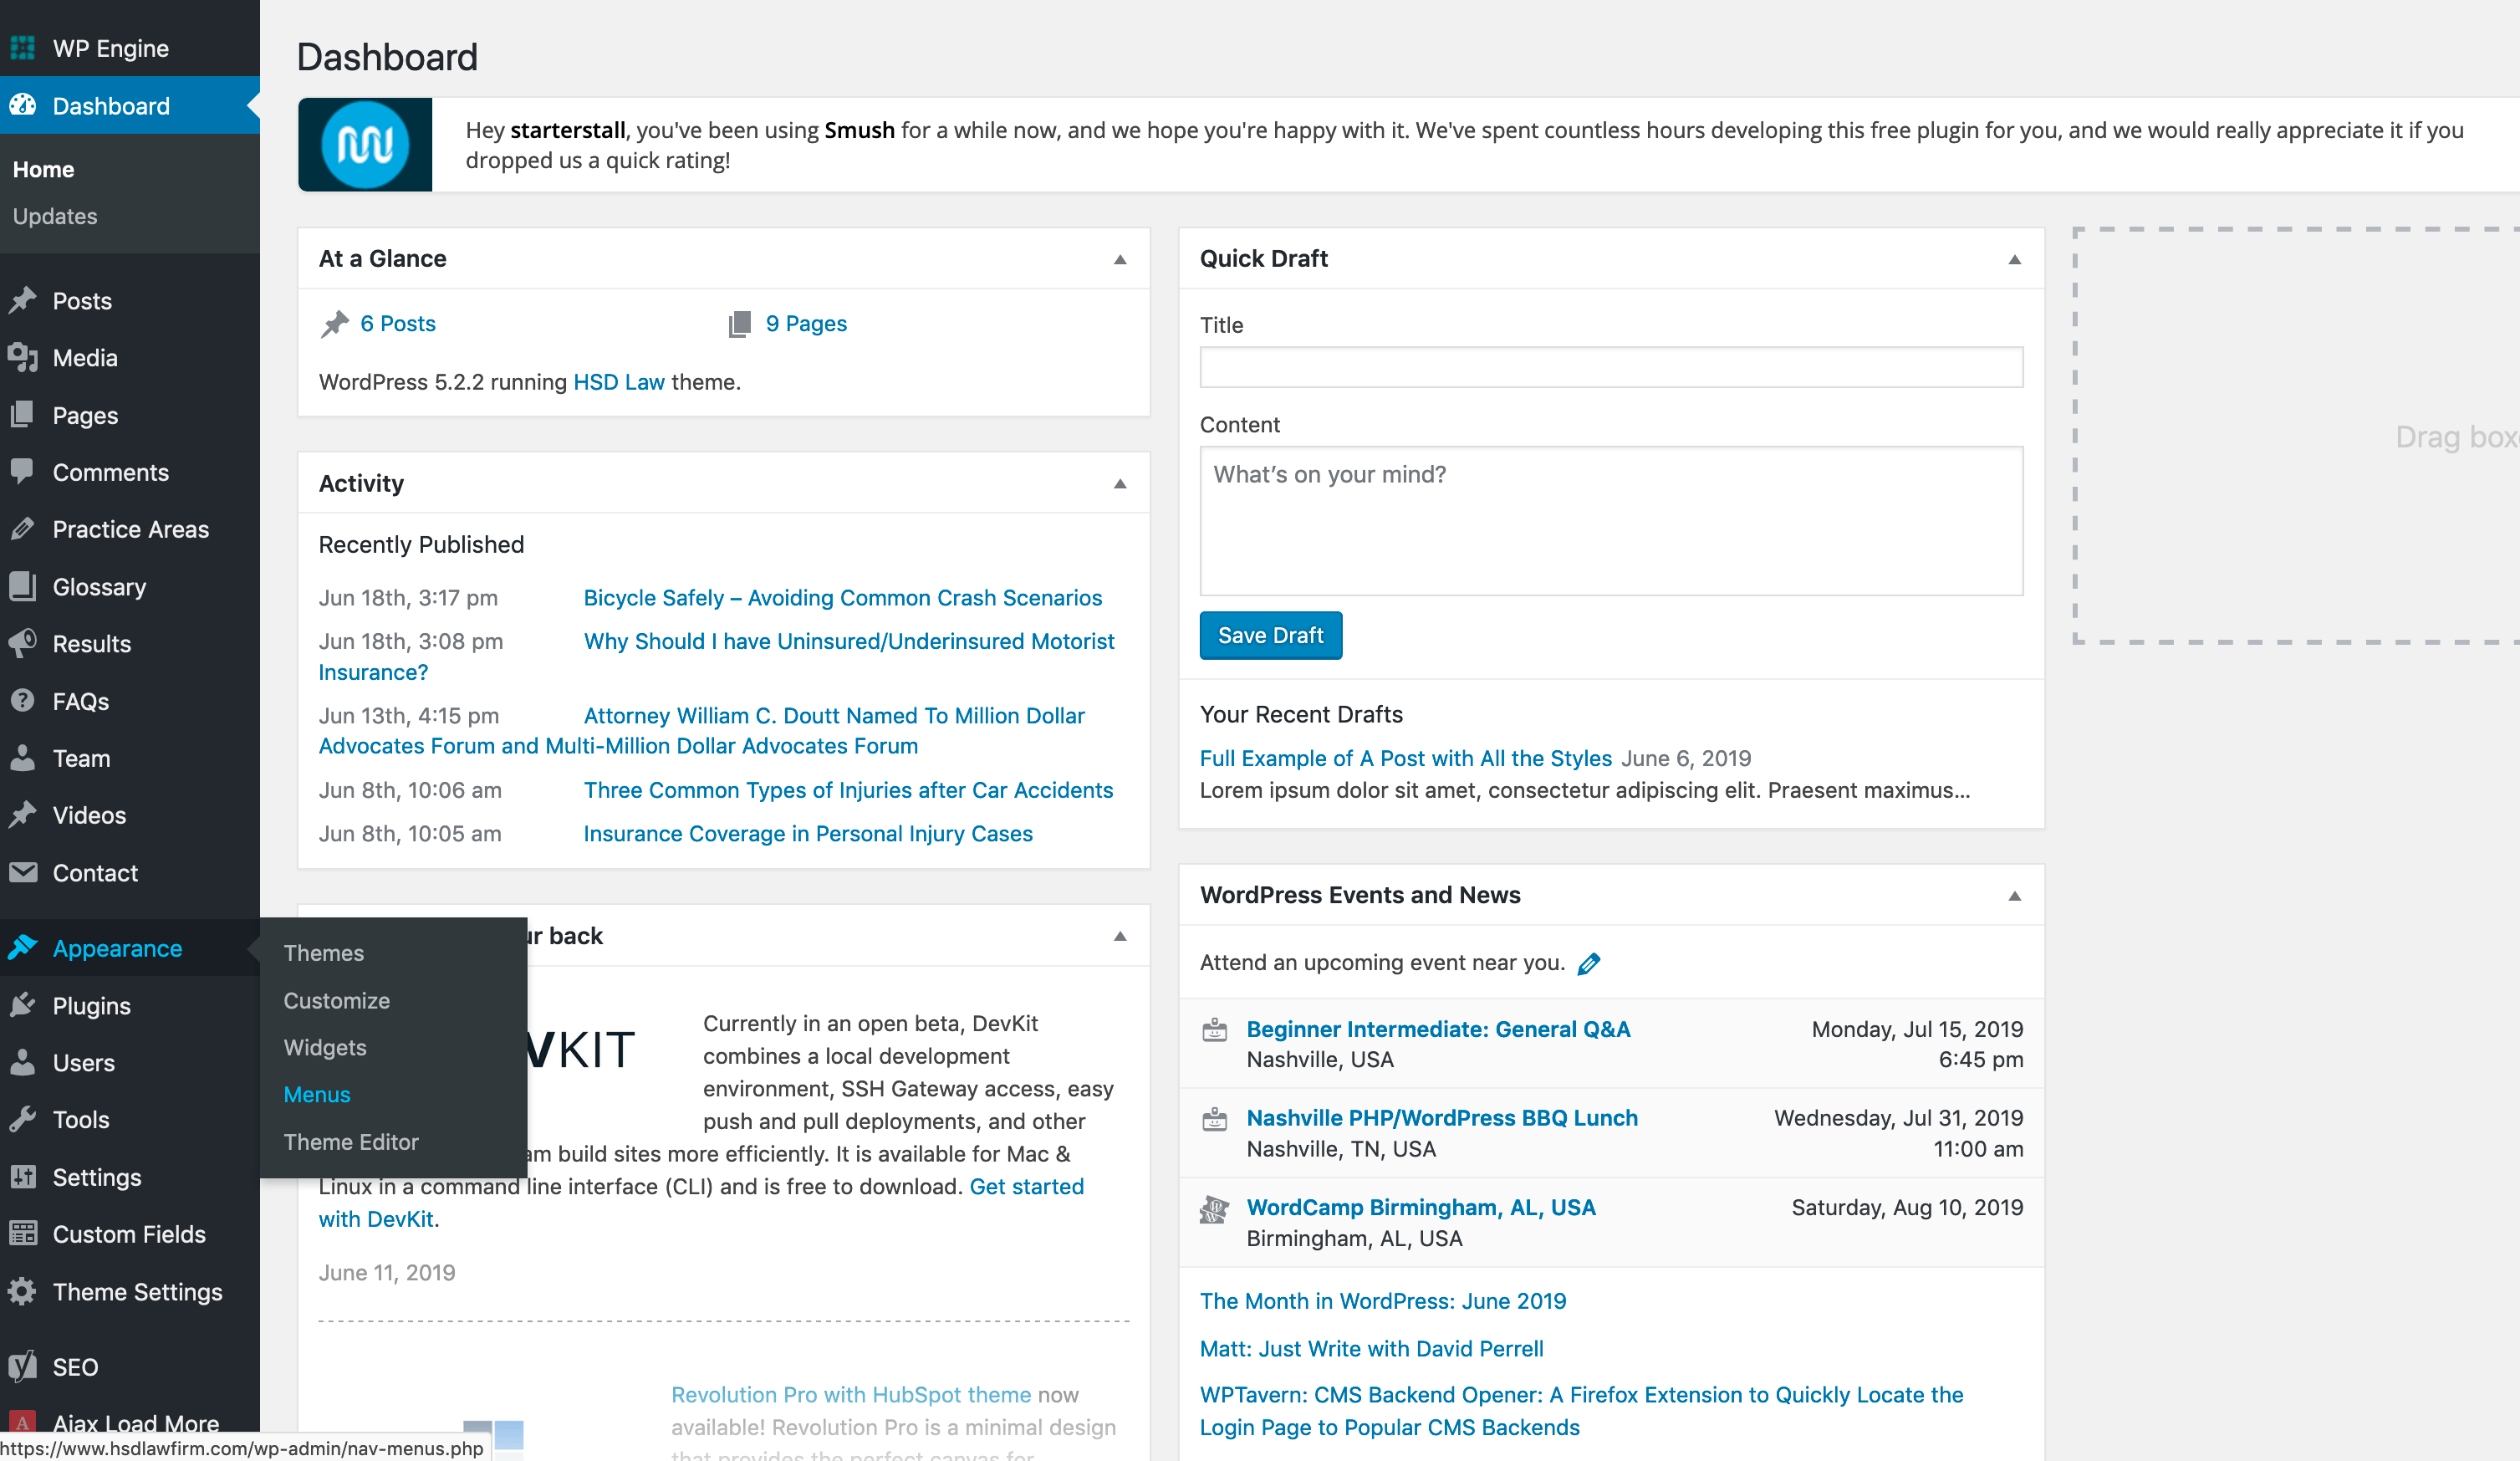Click the Plugins plug icon
Image resolution: width=2520 pixels, height=1461 pixels.
[x=23, y=1005]
